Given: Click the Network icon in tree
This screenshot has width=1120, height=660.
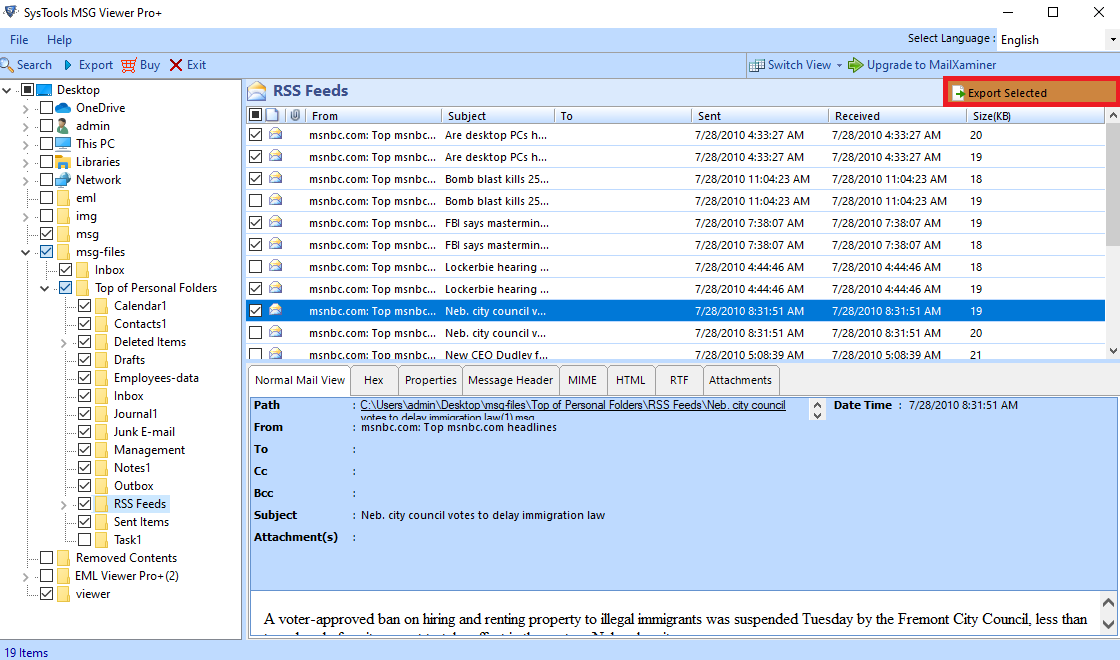Looking at the screenshot, I should click(64, 180).
